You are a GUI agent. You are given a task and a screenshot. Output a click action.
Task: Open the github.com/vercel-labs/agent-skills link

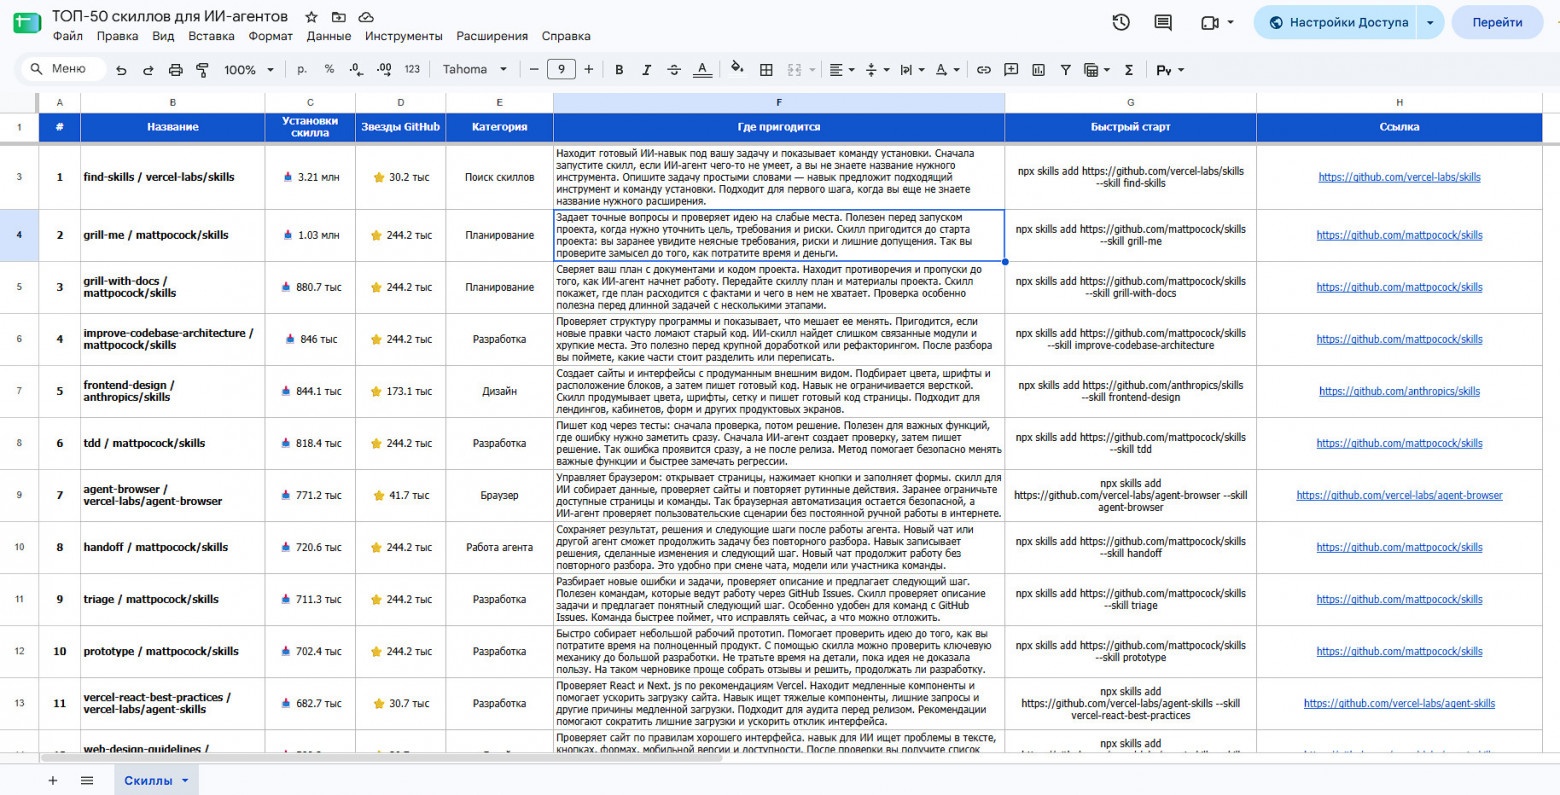point(1399,703)
